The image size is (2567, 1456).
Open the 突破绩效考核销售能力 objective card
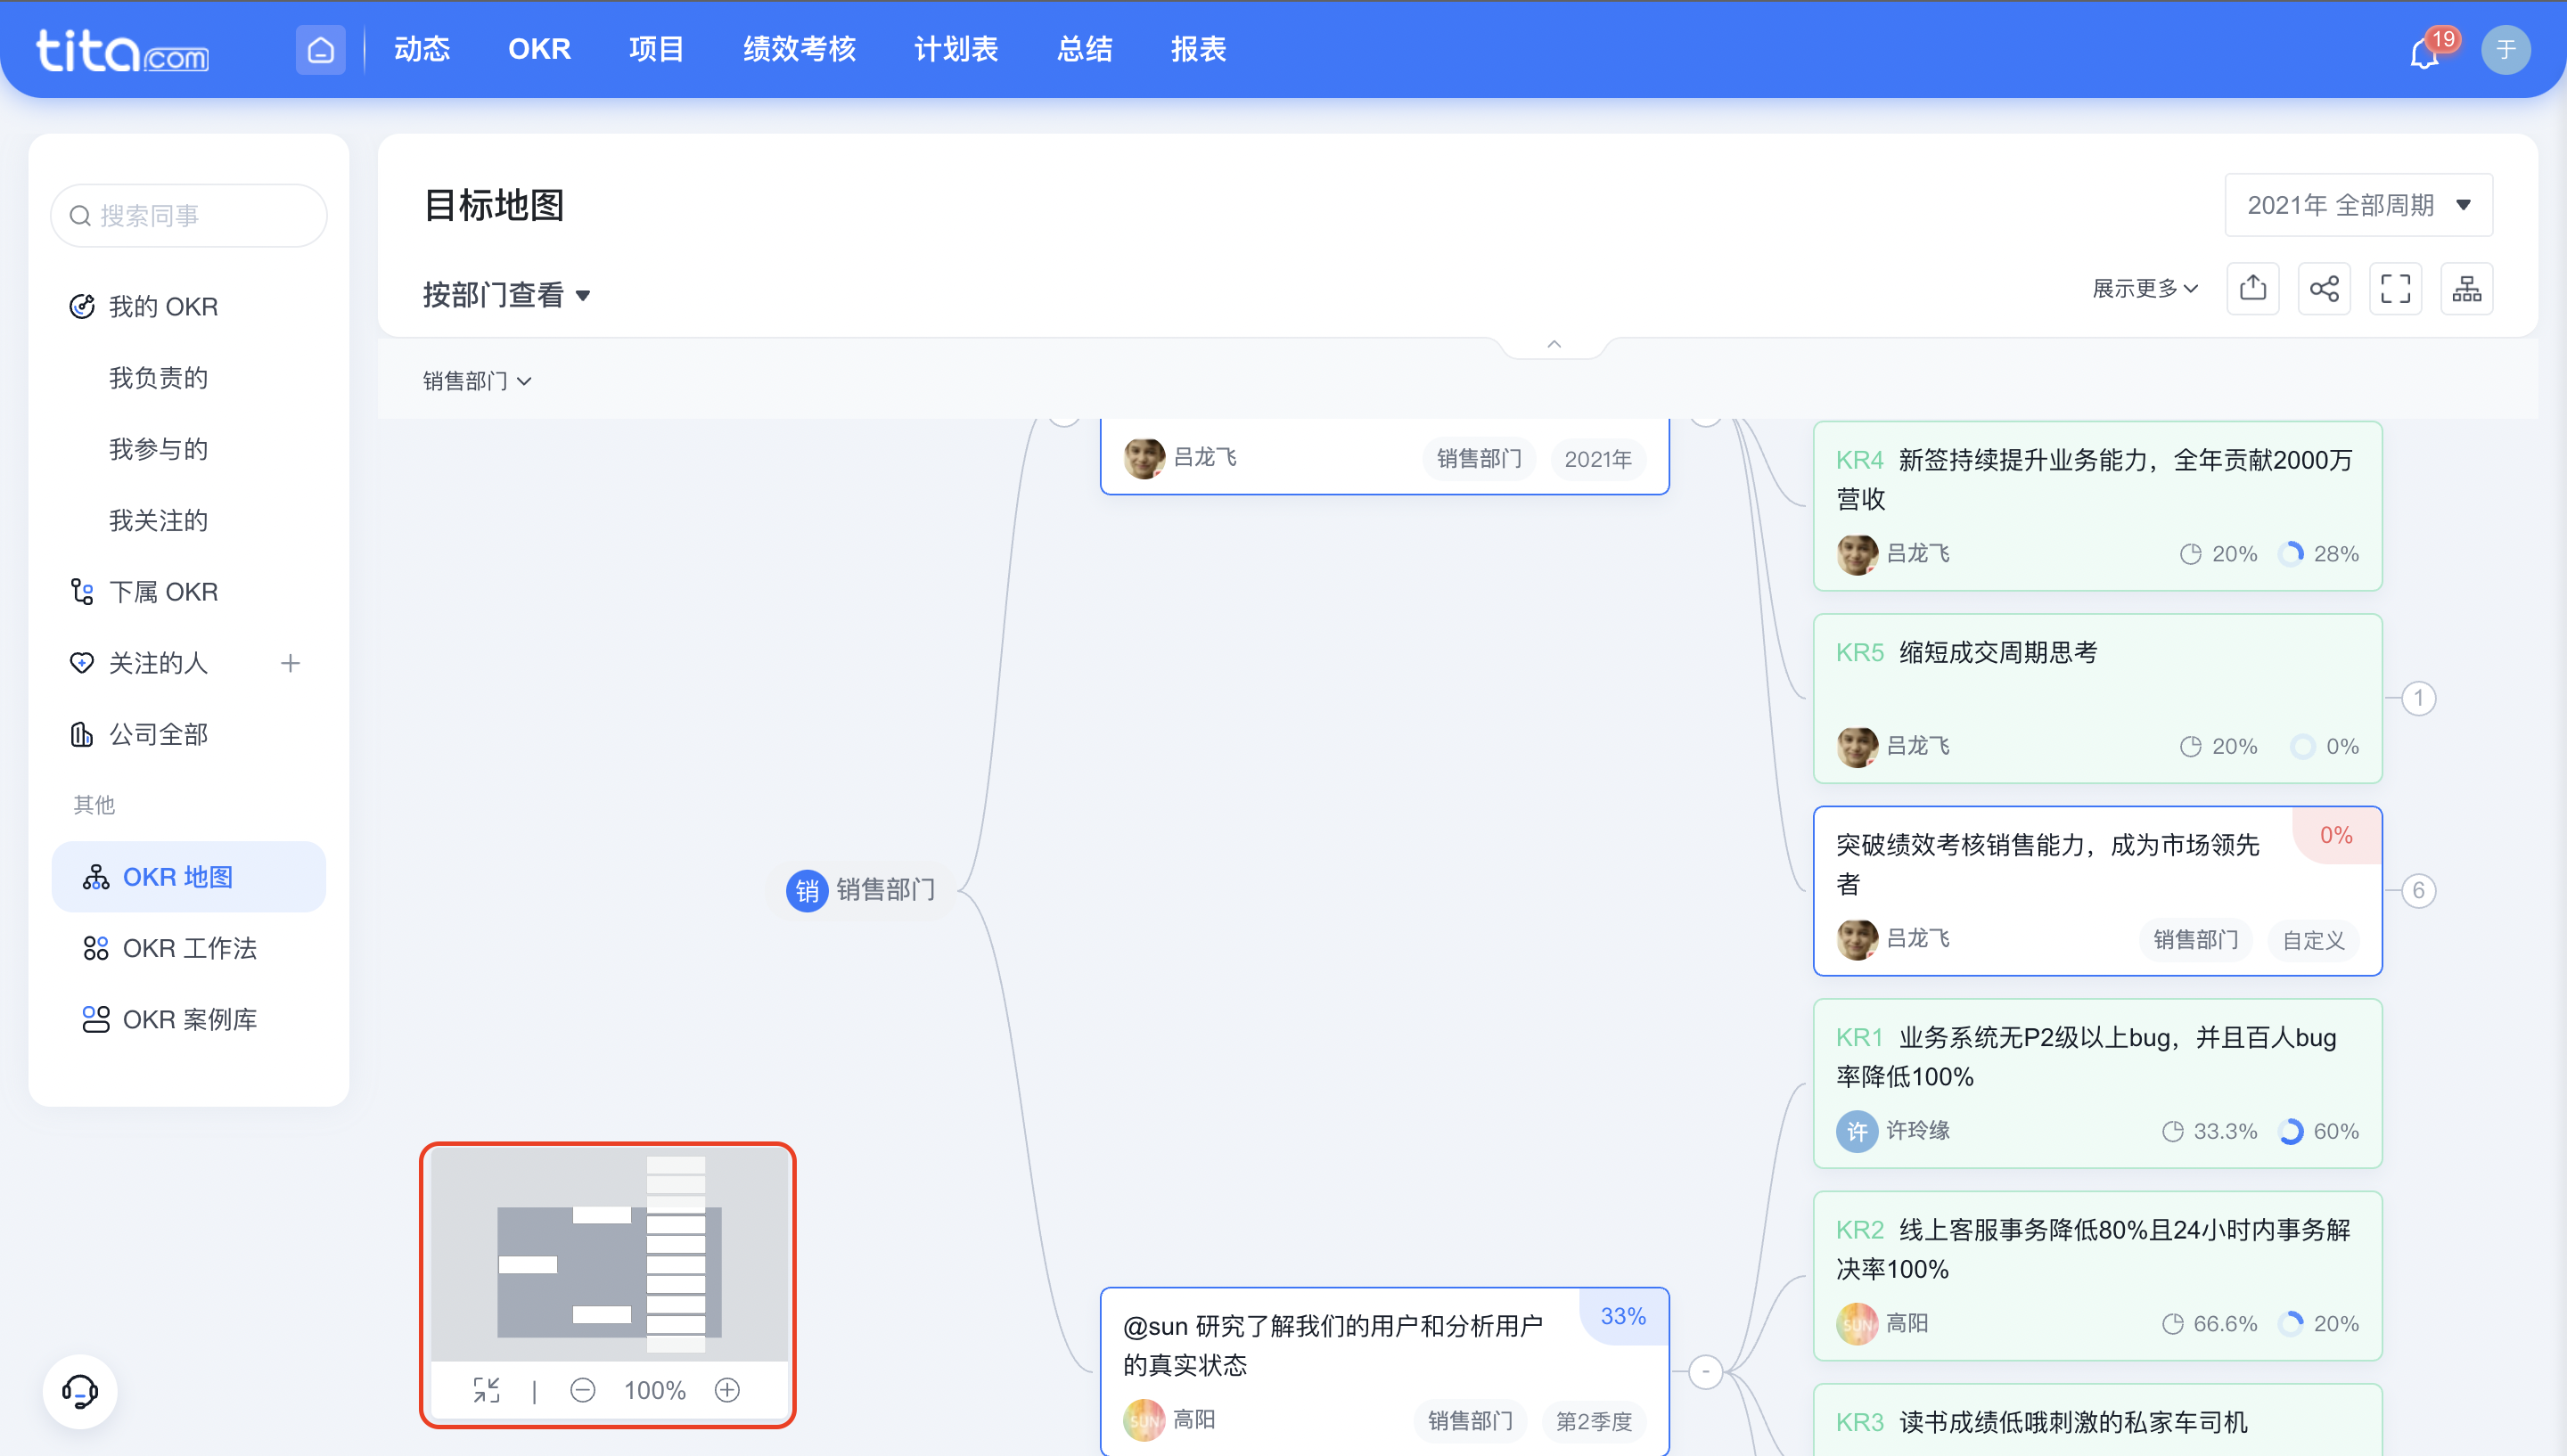point(2097,891)
